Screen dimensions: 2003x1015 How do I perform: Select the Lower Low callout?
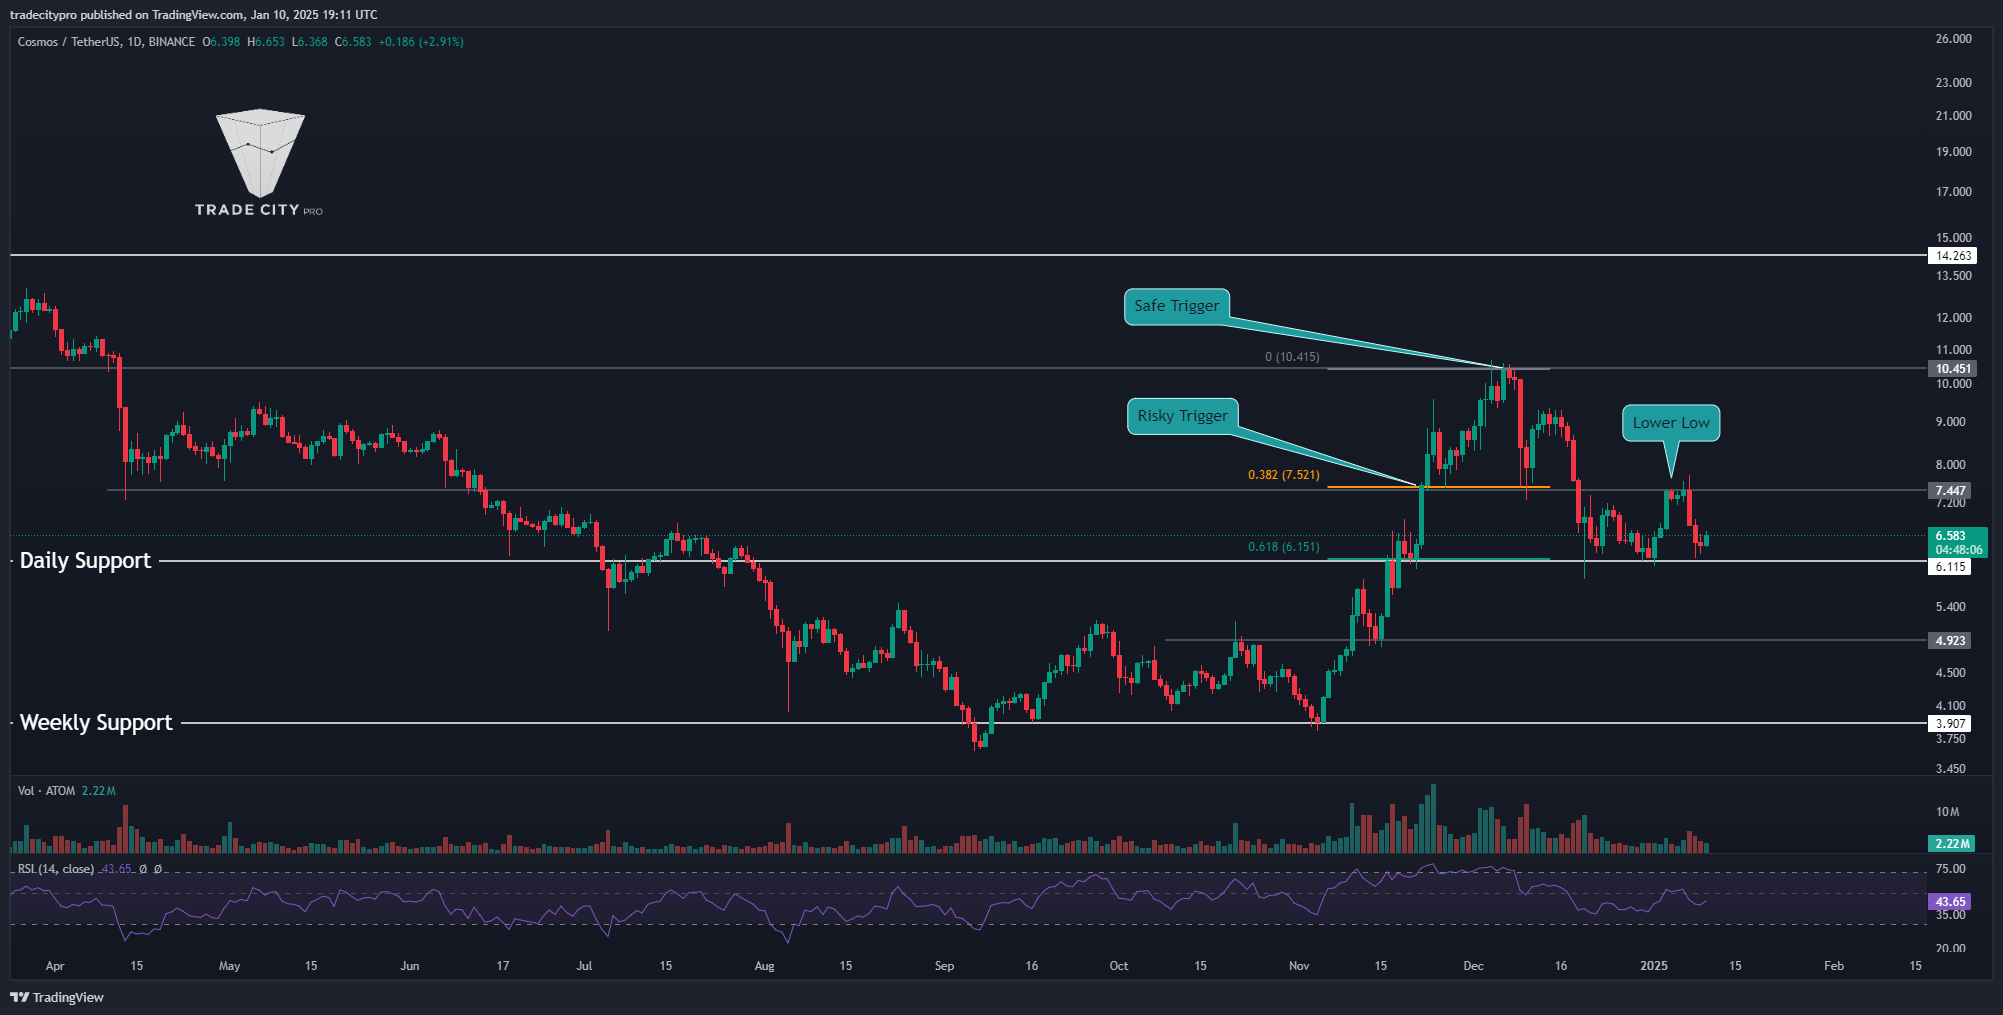pyautogui.click(x=1671, y=423)
